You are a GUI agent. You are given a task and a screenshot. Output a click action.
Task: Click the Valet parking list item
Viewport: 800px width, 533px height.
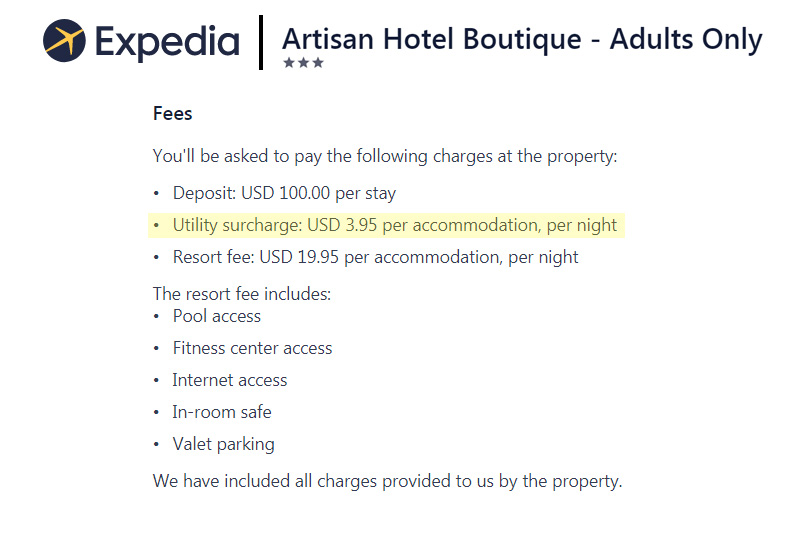click(x=223, y=444)
